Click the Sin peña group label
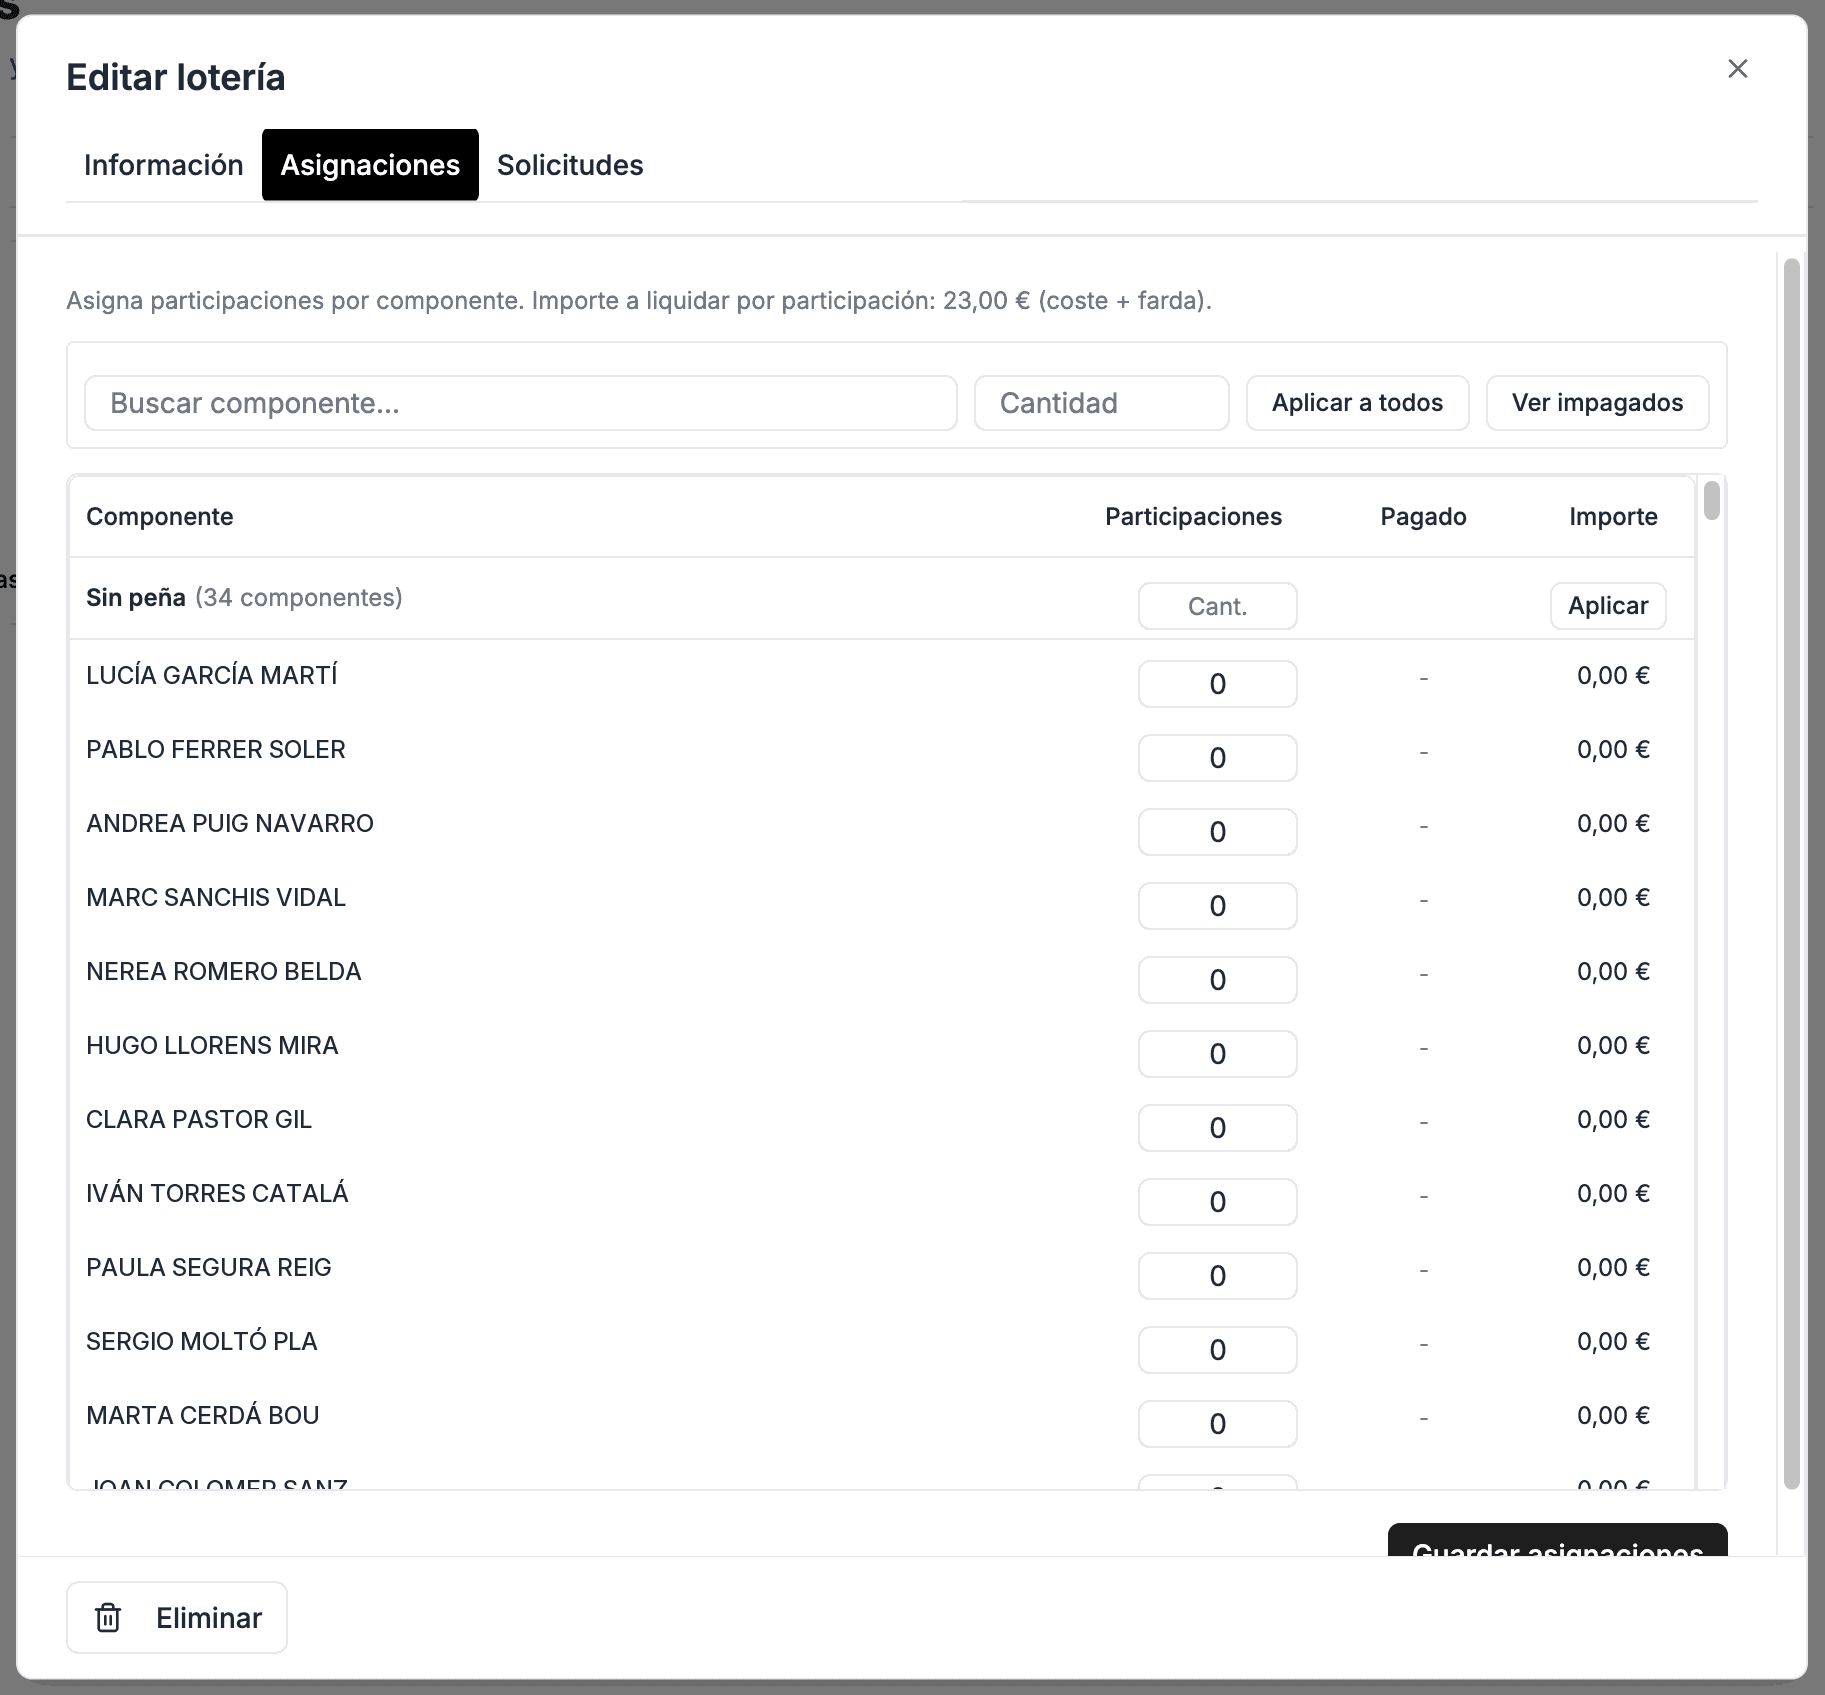Image resolution: width=1825 pixels, height=1695 pixels. tap(136, 598)
